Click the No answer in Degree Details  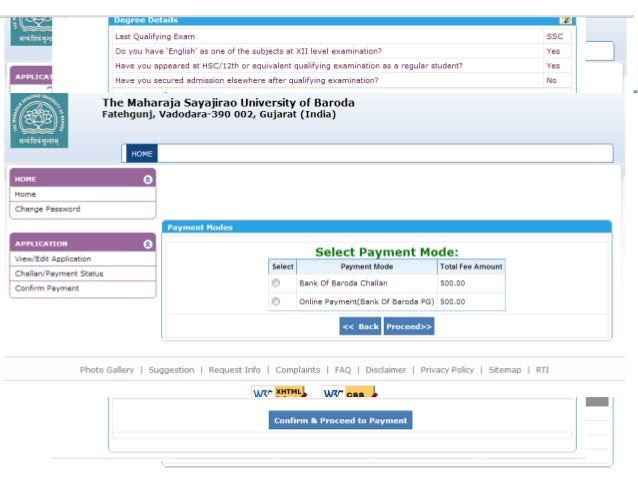click(551, 81)
